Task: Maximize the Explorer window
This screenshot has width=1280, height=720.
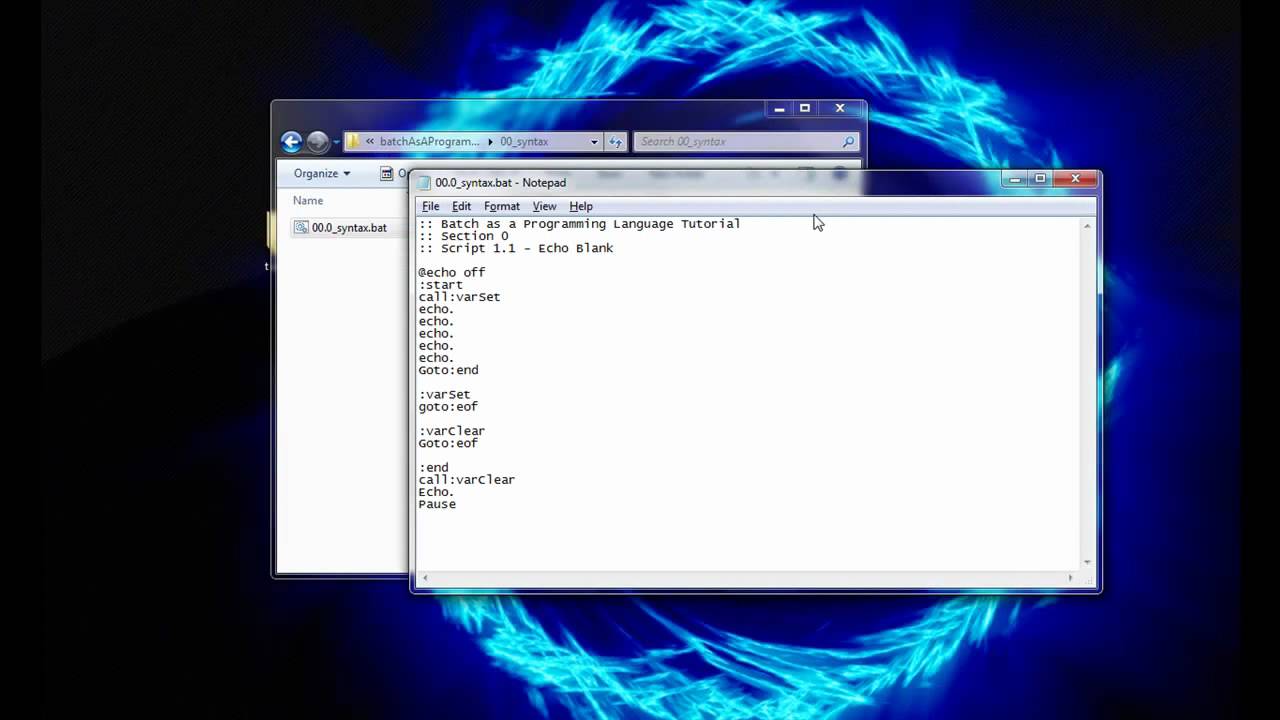Action: pos(805,108)
